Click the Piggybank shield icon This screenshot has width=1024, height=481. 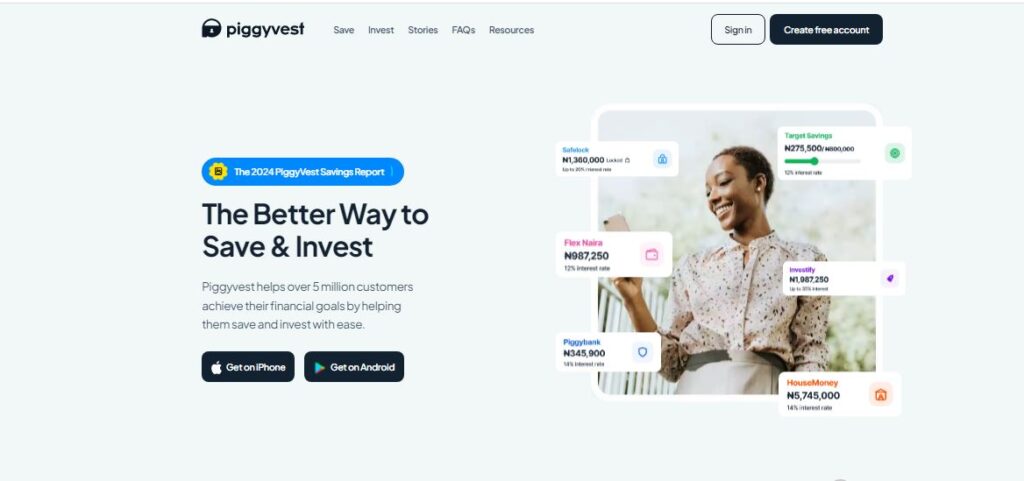[643, 352]
